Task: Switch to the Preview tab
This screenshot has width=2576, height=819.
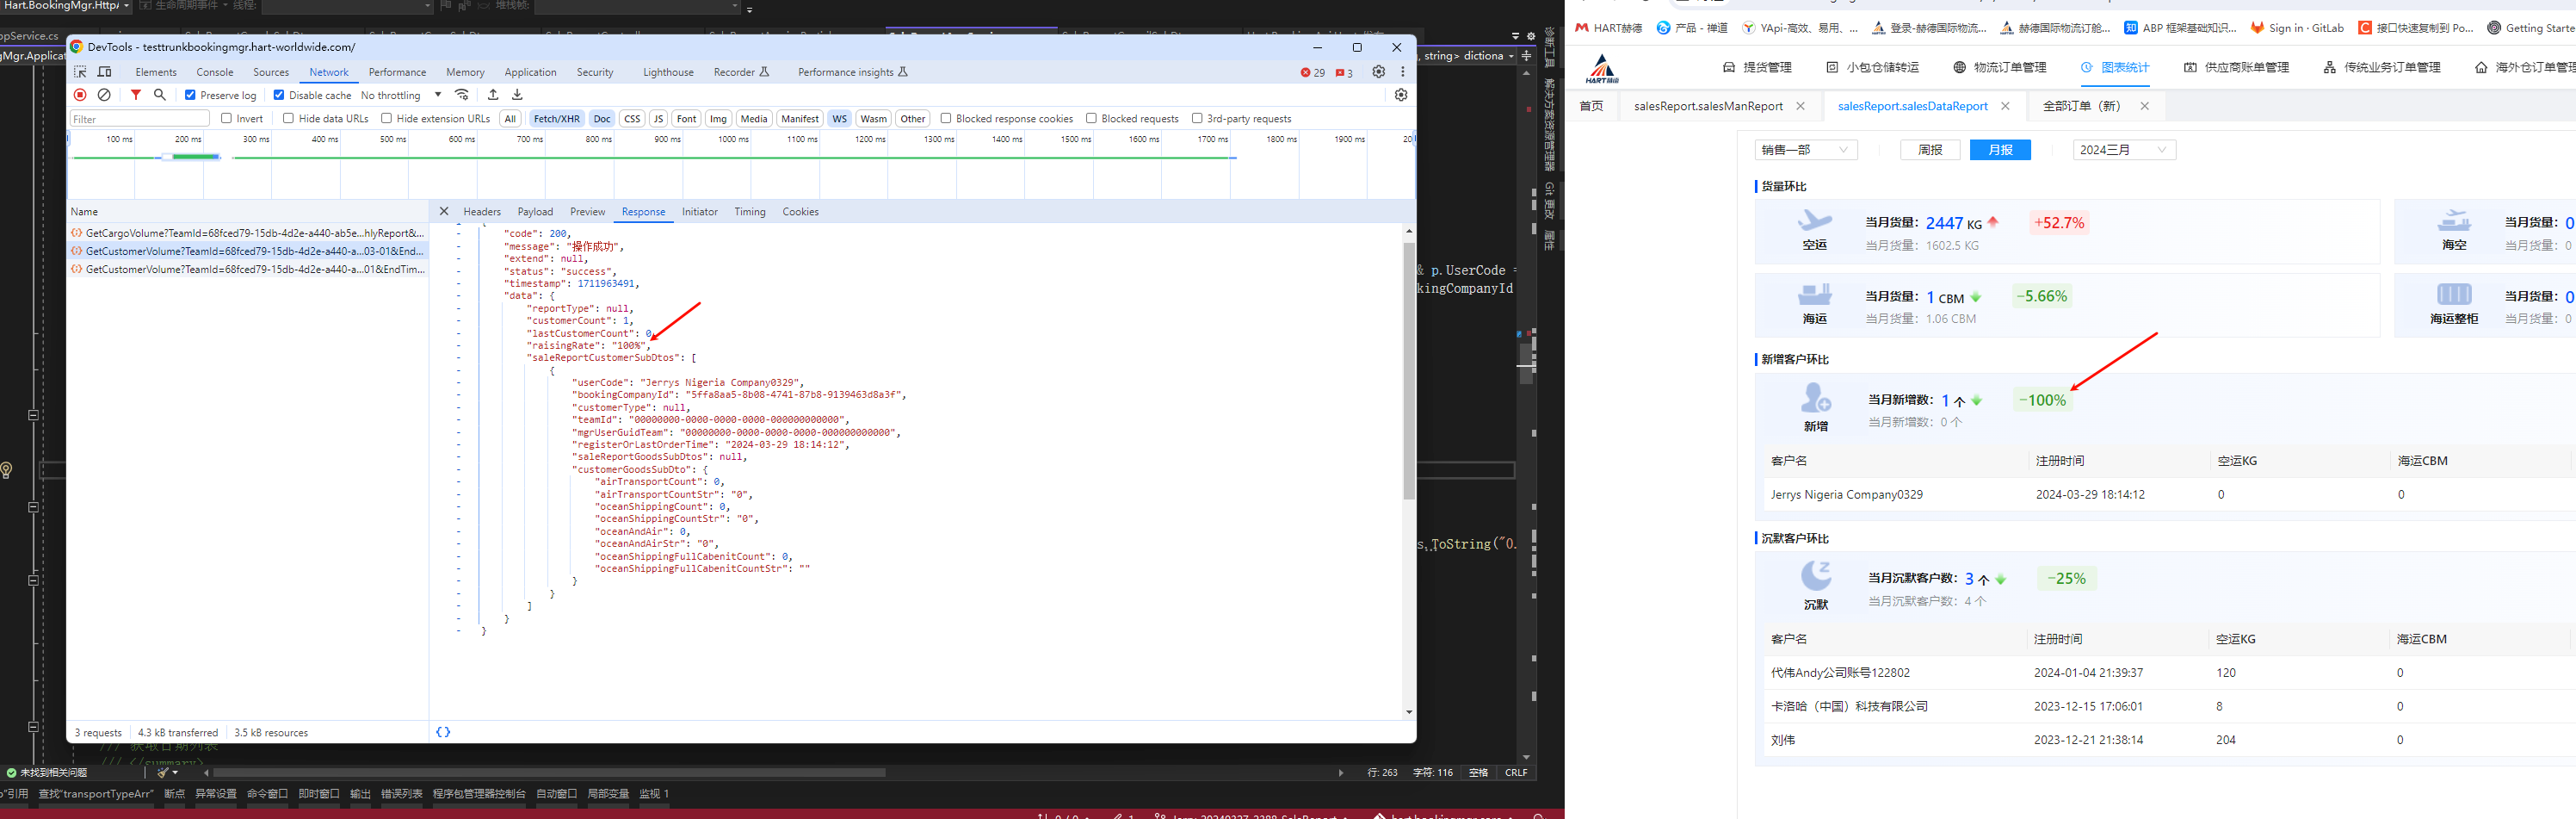Action: [x=587, y=212]
